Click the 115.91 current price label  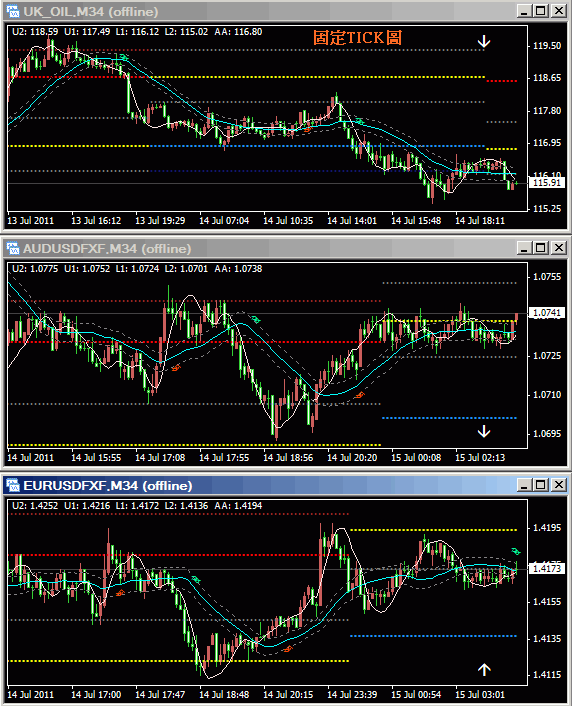[546, 182]
